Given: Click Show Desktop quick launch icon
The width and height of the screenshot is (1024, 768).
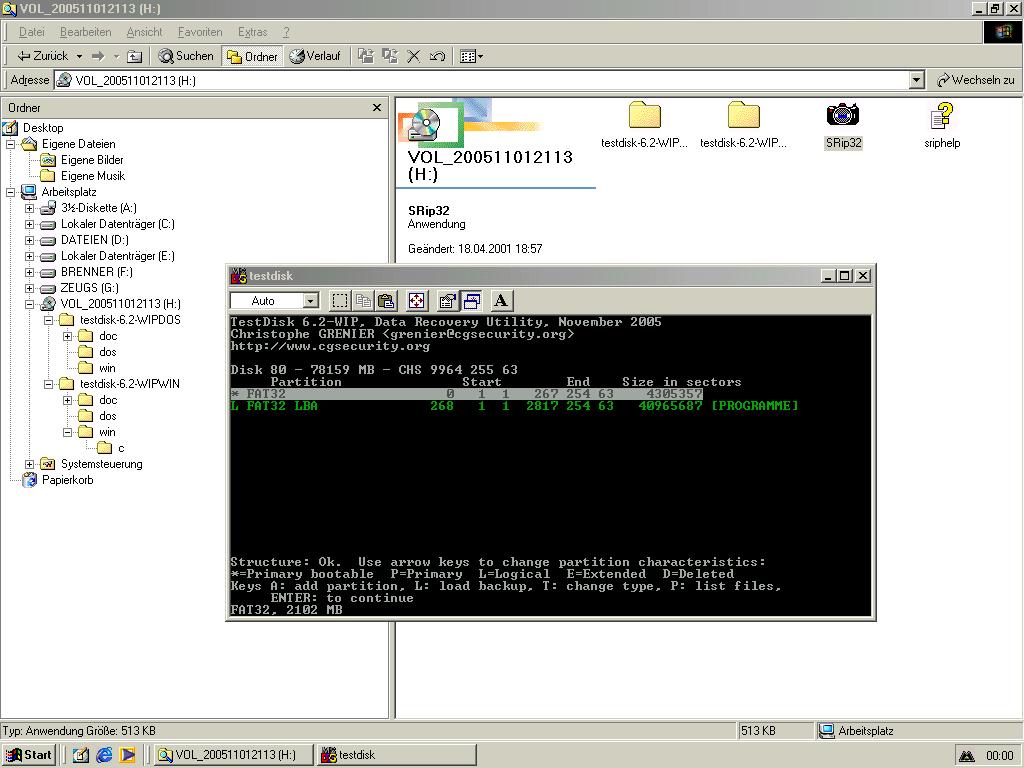Looking at the screenshot, I should tap(80, 755).
